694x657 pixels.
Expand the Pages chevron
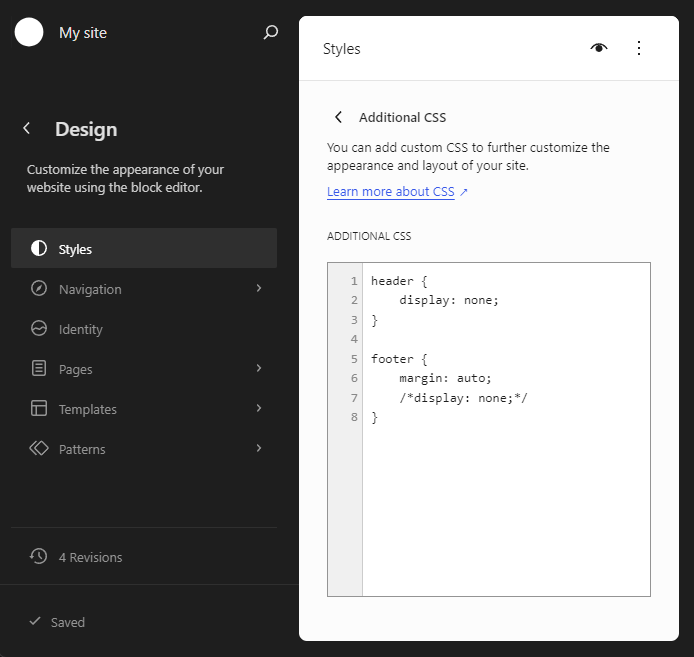259,368
